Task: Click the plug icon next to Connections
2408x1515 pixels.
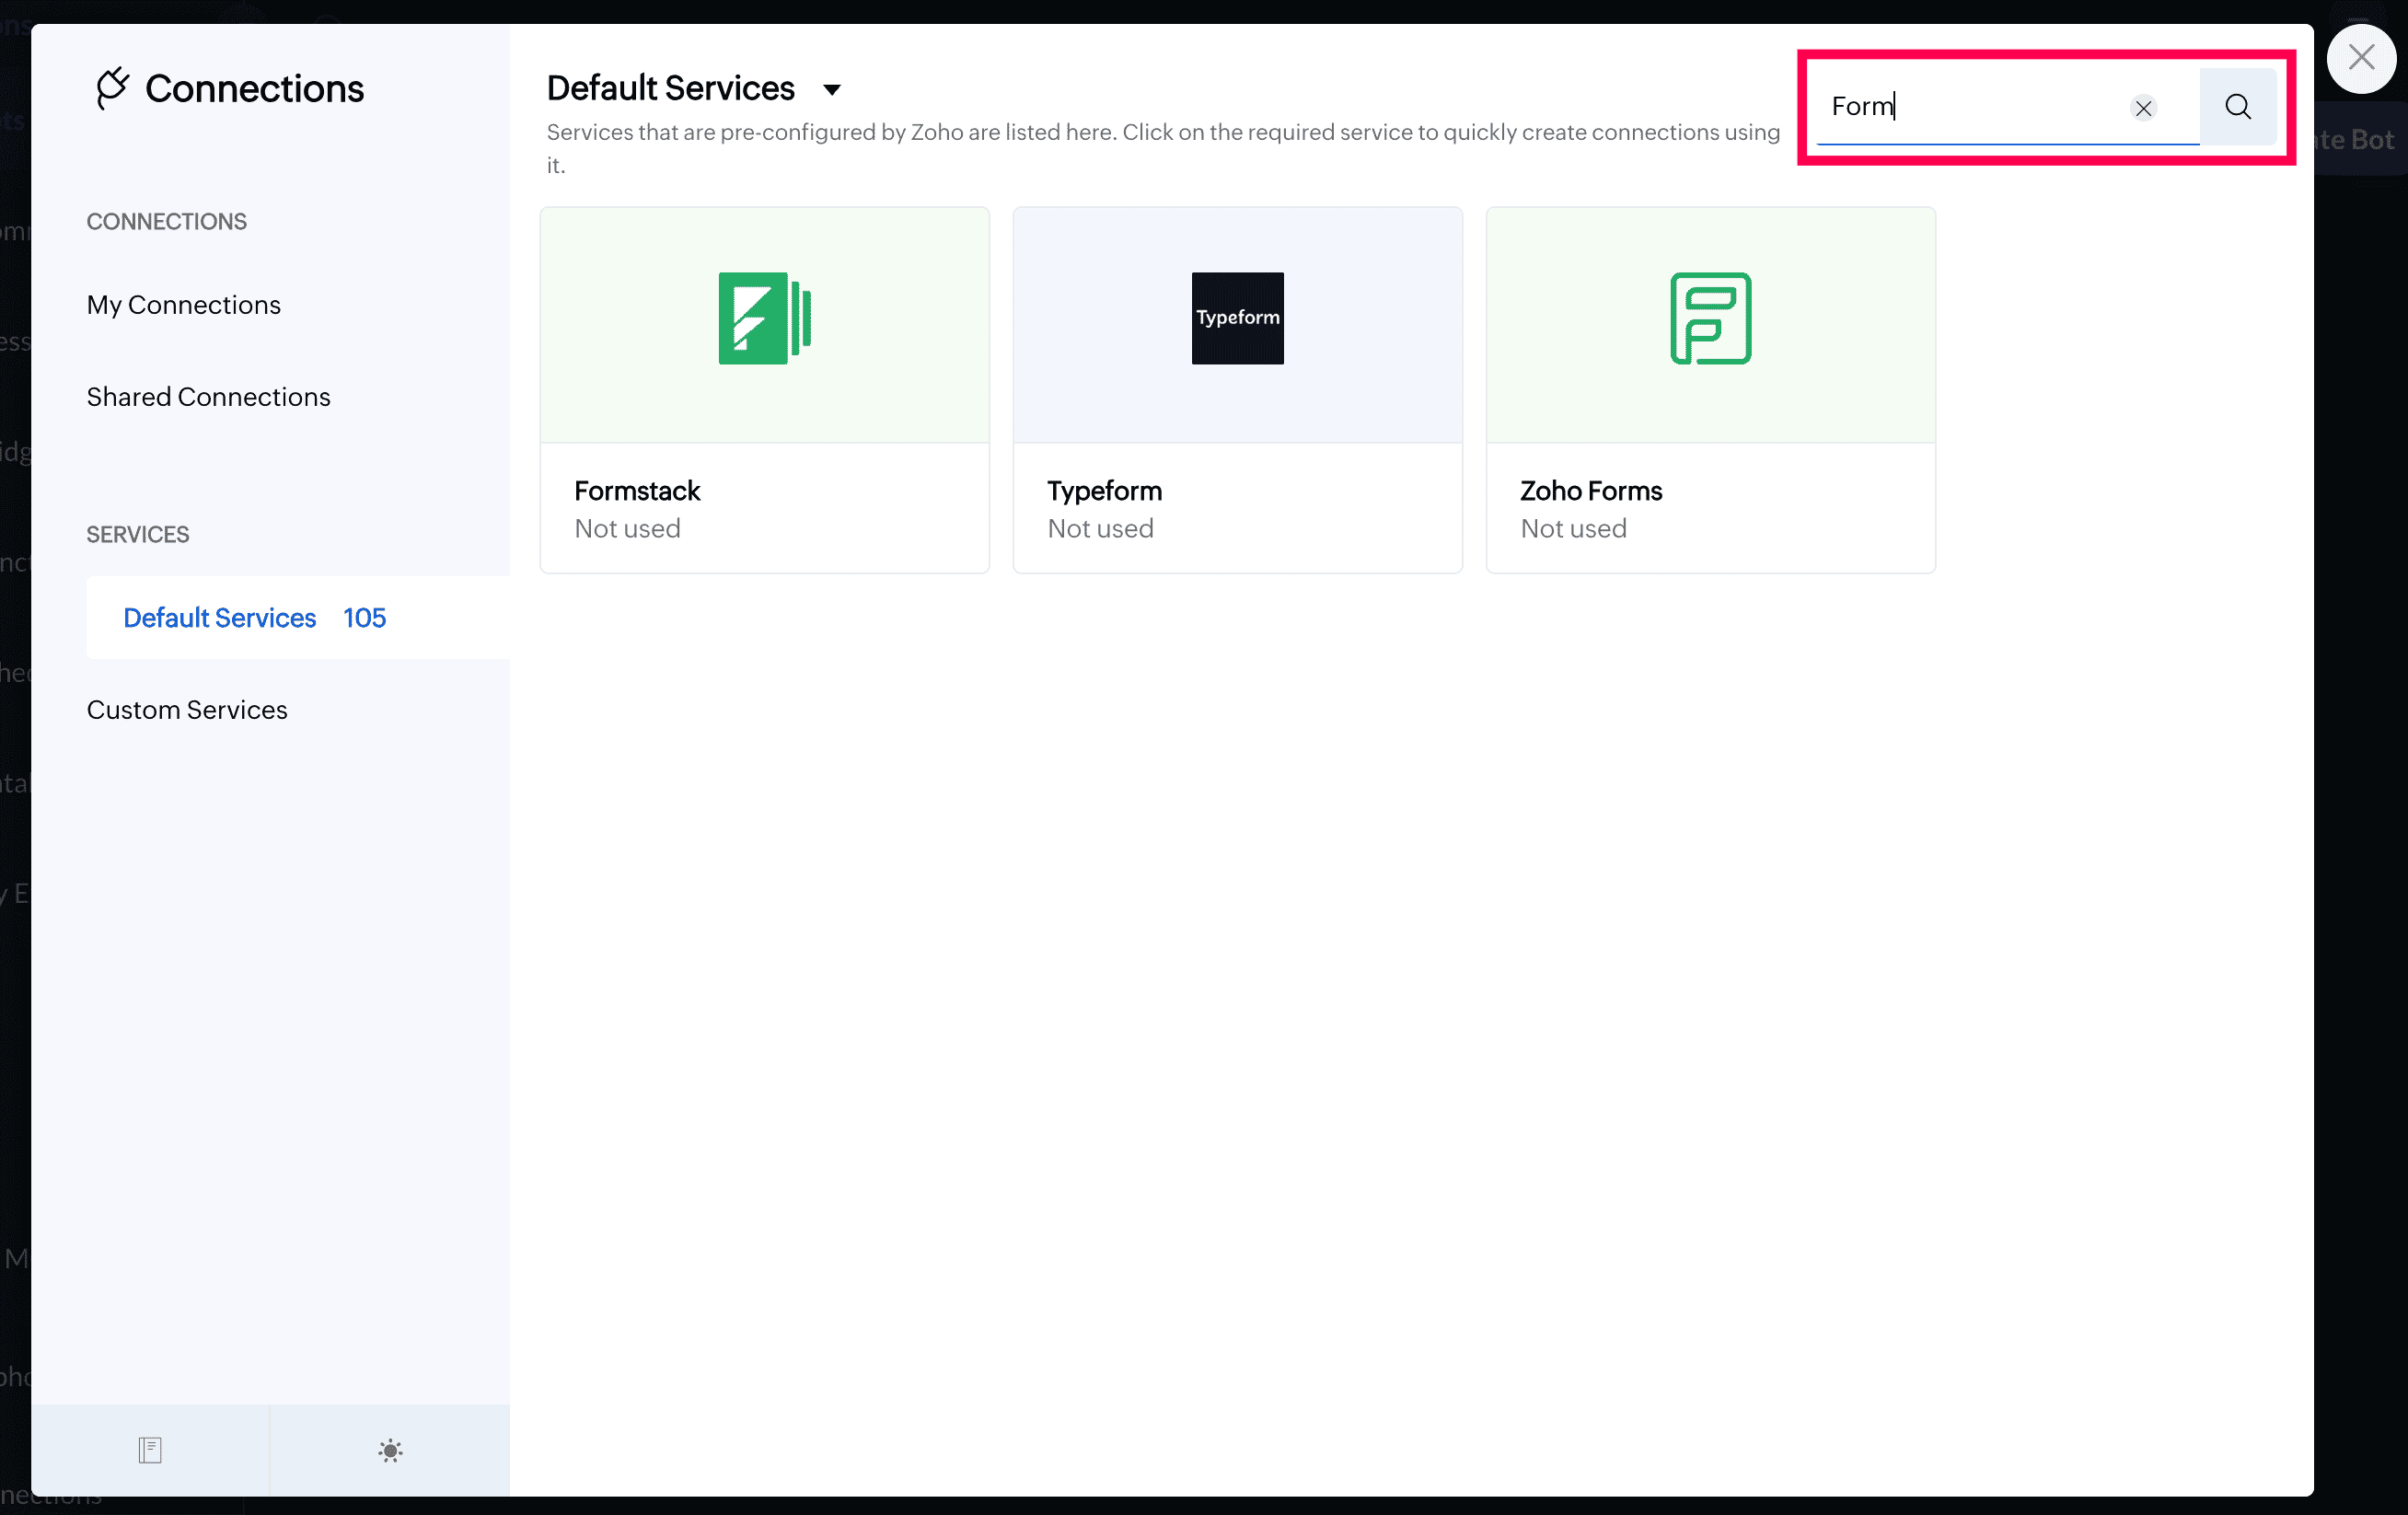Action: tap(112, 88)
